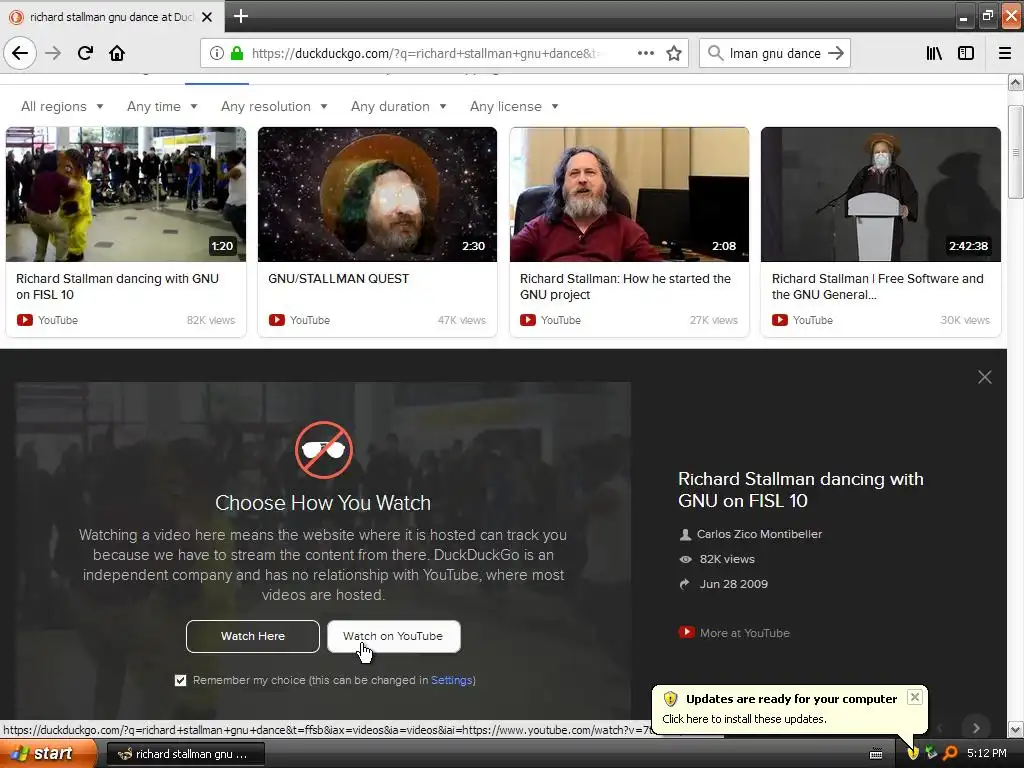Open the GNU/STALLMAN QUEST video thumbnail
This screenshot has width=1024, height=768.
[377, 194]
